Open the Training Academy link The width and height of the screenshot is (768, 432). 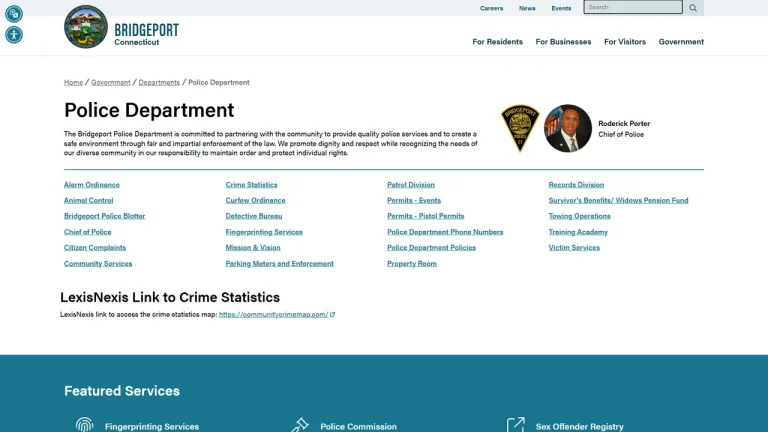point(578,232)
